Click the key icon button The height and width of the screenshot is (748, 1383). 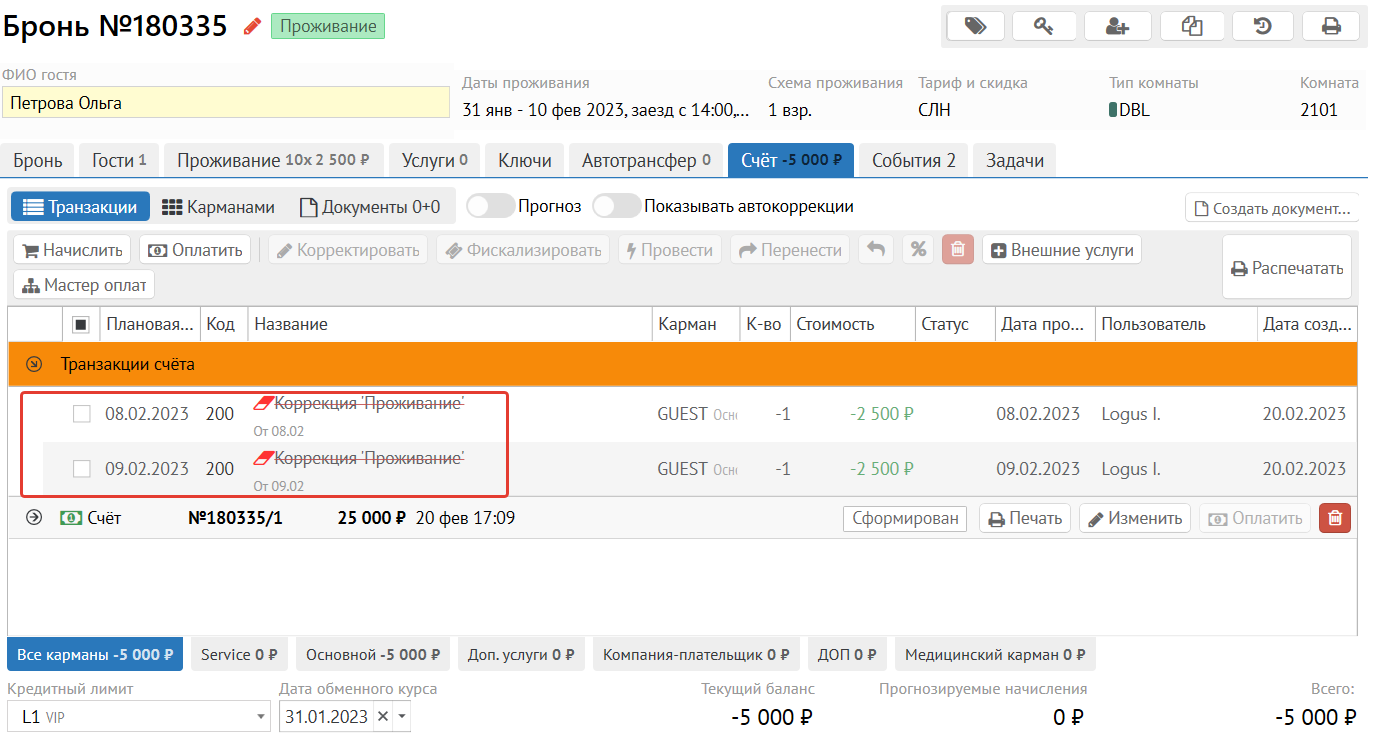coord(1044,26)
